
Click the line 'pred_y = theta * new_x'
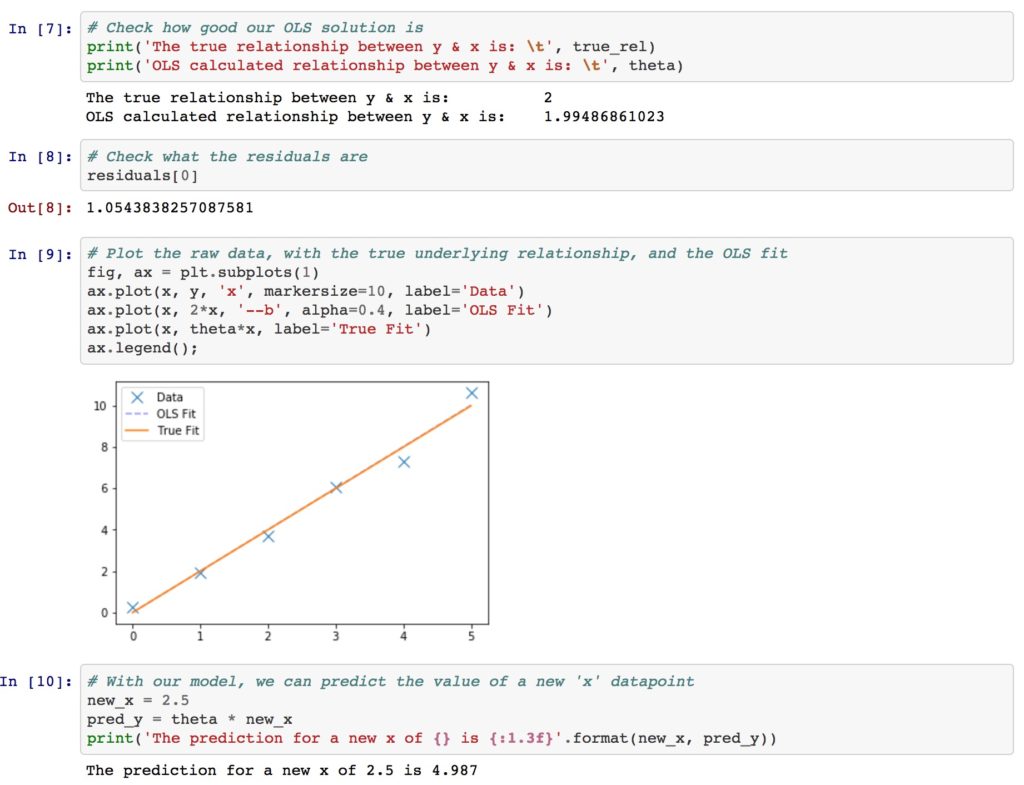tap(189, 720)
